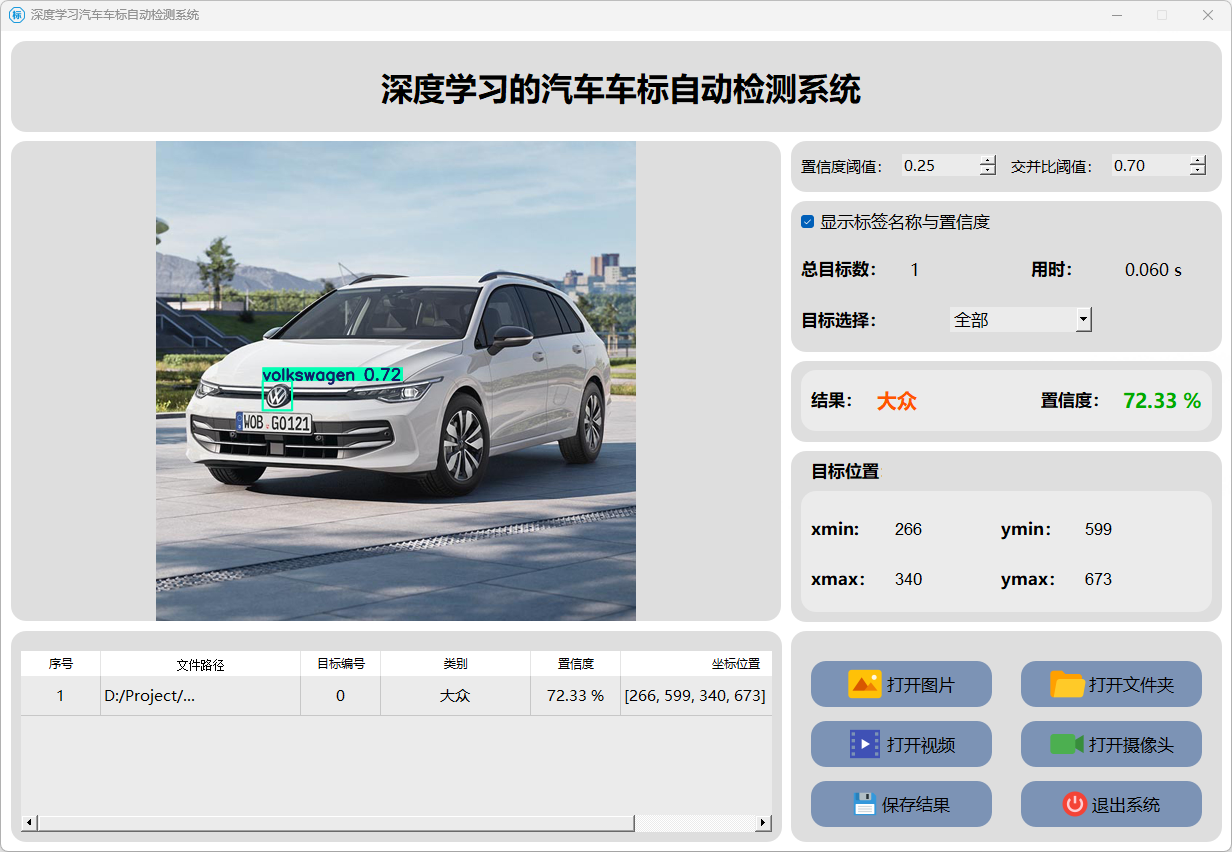Click the 类别 column header in results table

click(455, 663)
